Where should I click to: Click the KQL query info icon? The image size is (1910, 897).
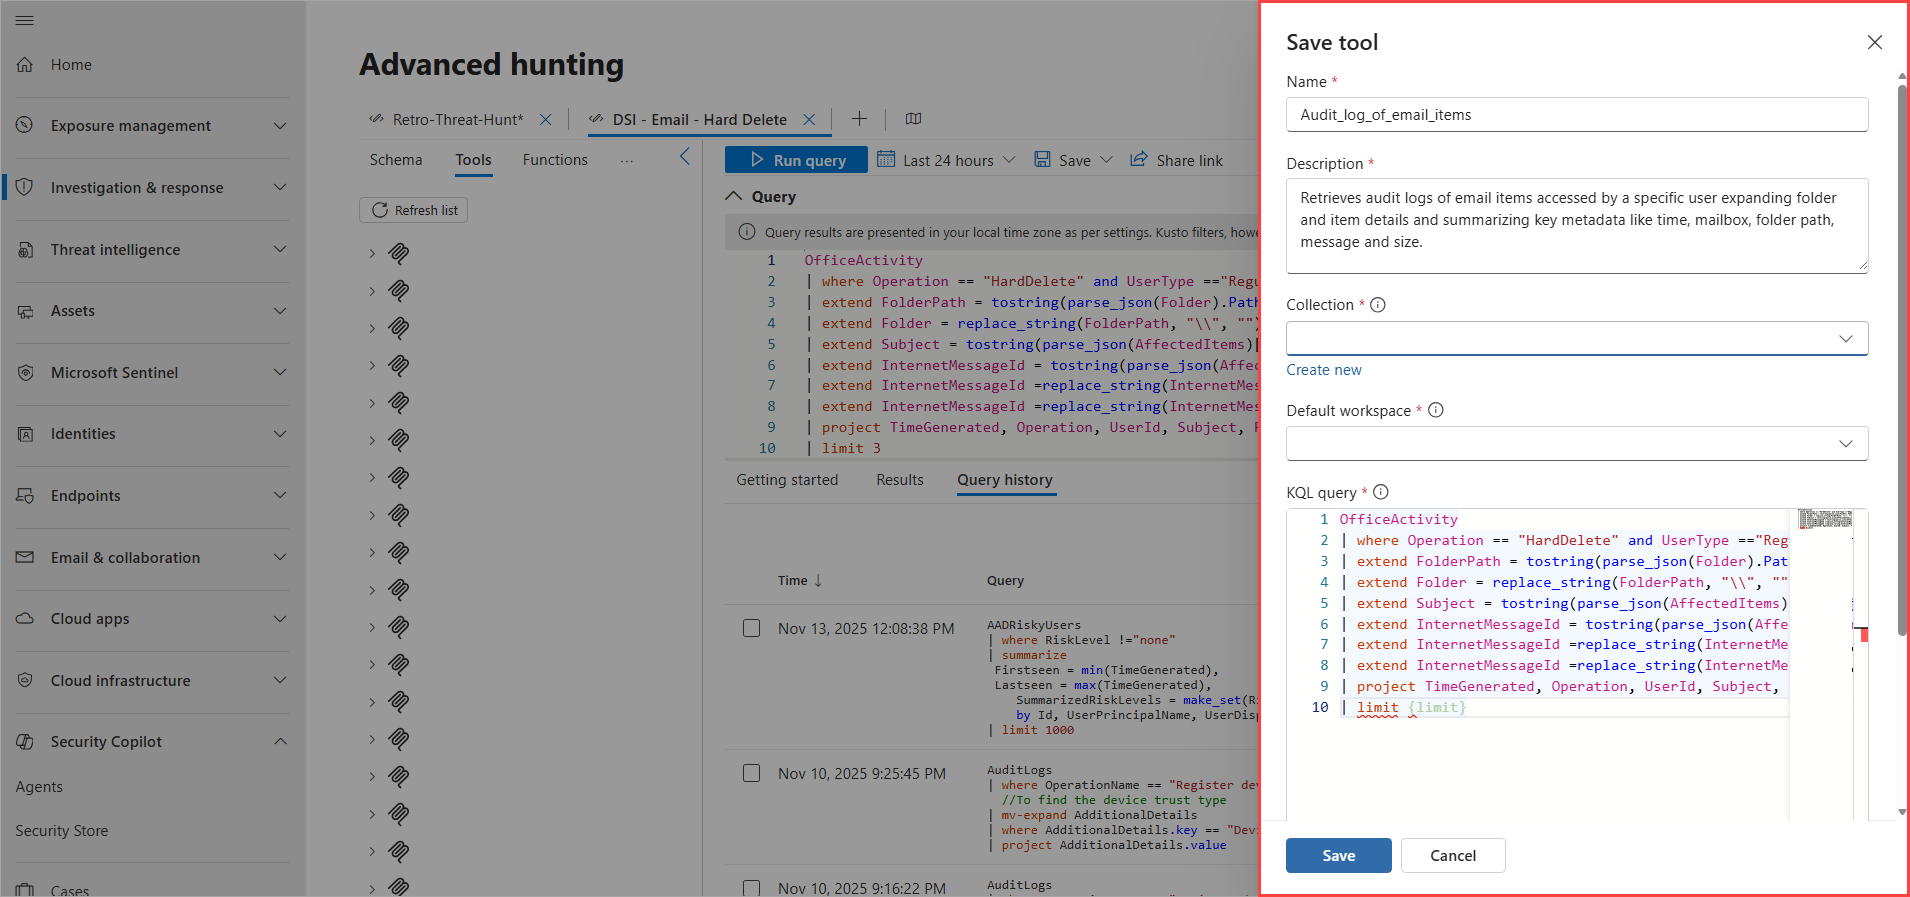tap(1380, 492)
